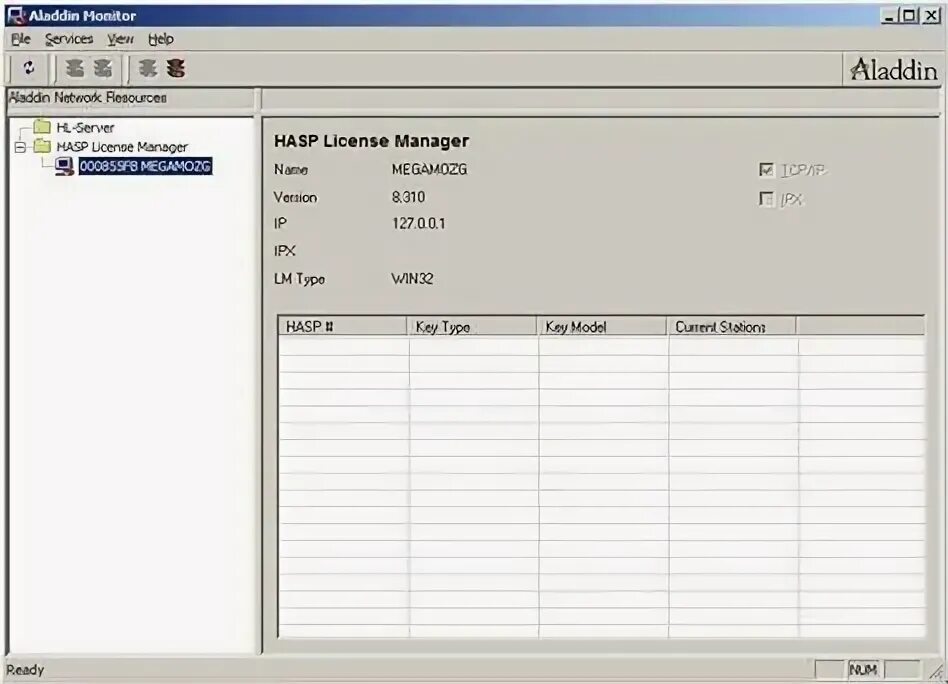Click the refresh arrows toolbar icon
This screenshot has width=948, height=684.
click(x=28, y=68)
